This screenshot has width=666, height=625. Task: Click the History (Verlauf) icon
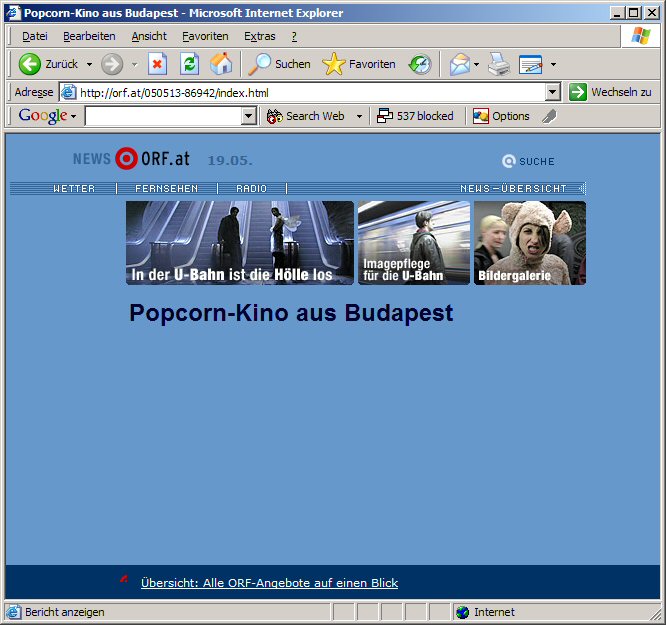[420, 64]
